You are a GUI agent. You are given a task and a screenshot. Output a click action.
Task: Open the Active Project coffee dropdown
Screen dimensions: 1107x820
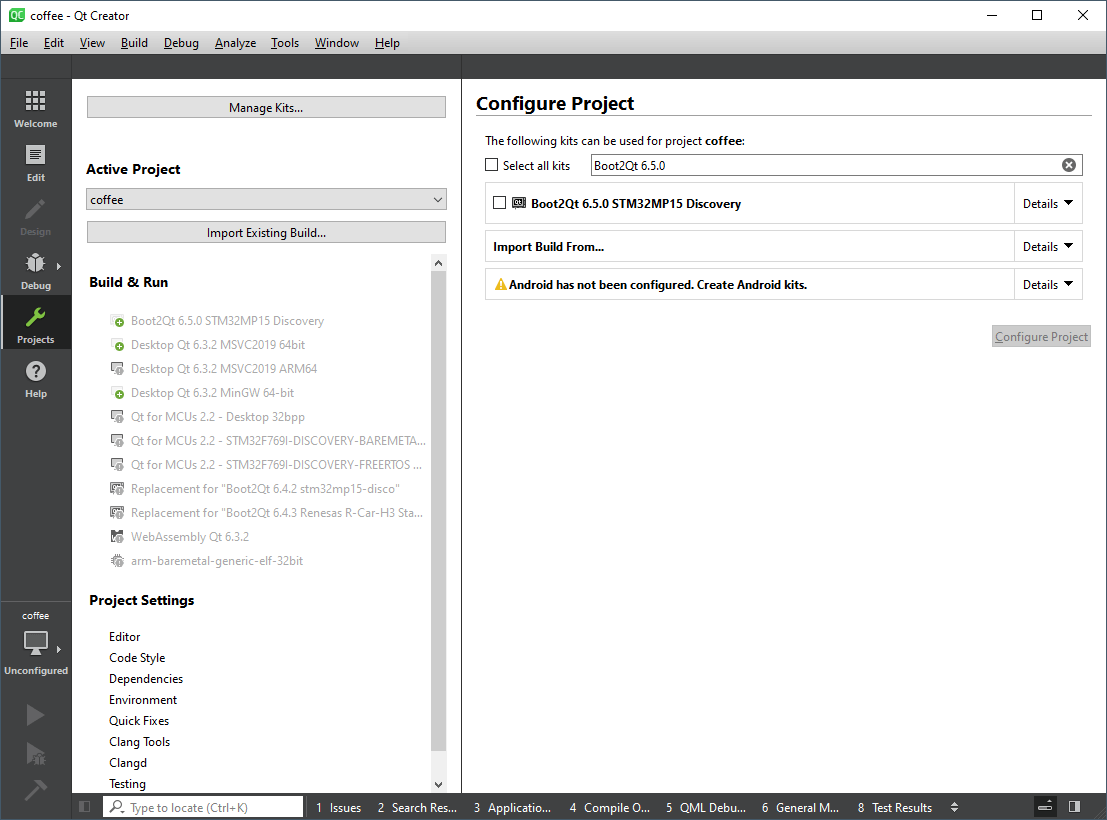coord(266,200)
